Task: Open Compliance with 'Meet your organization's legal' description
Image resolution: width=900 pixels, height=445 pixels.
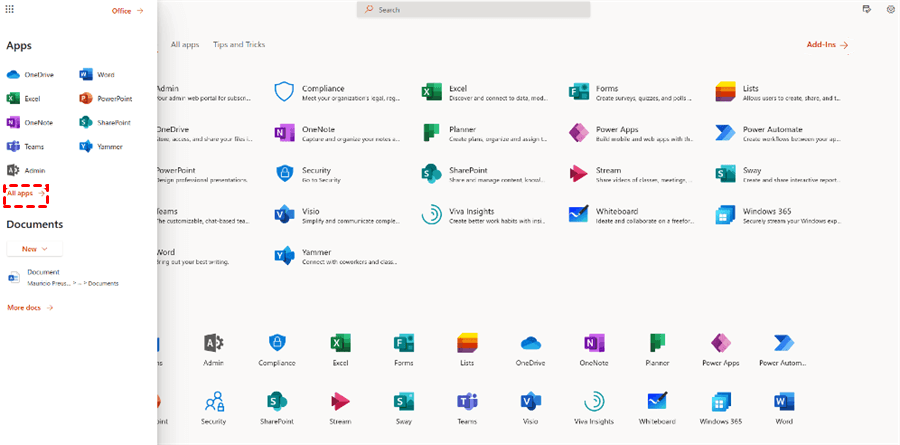Action: click(x=337, y=93)
